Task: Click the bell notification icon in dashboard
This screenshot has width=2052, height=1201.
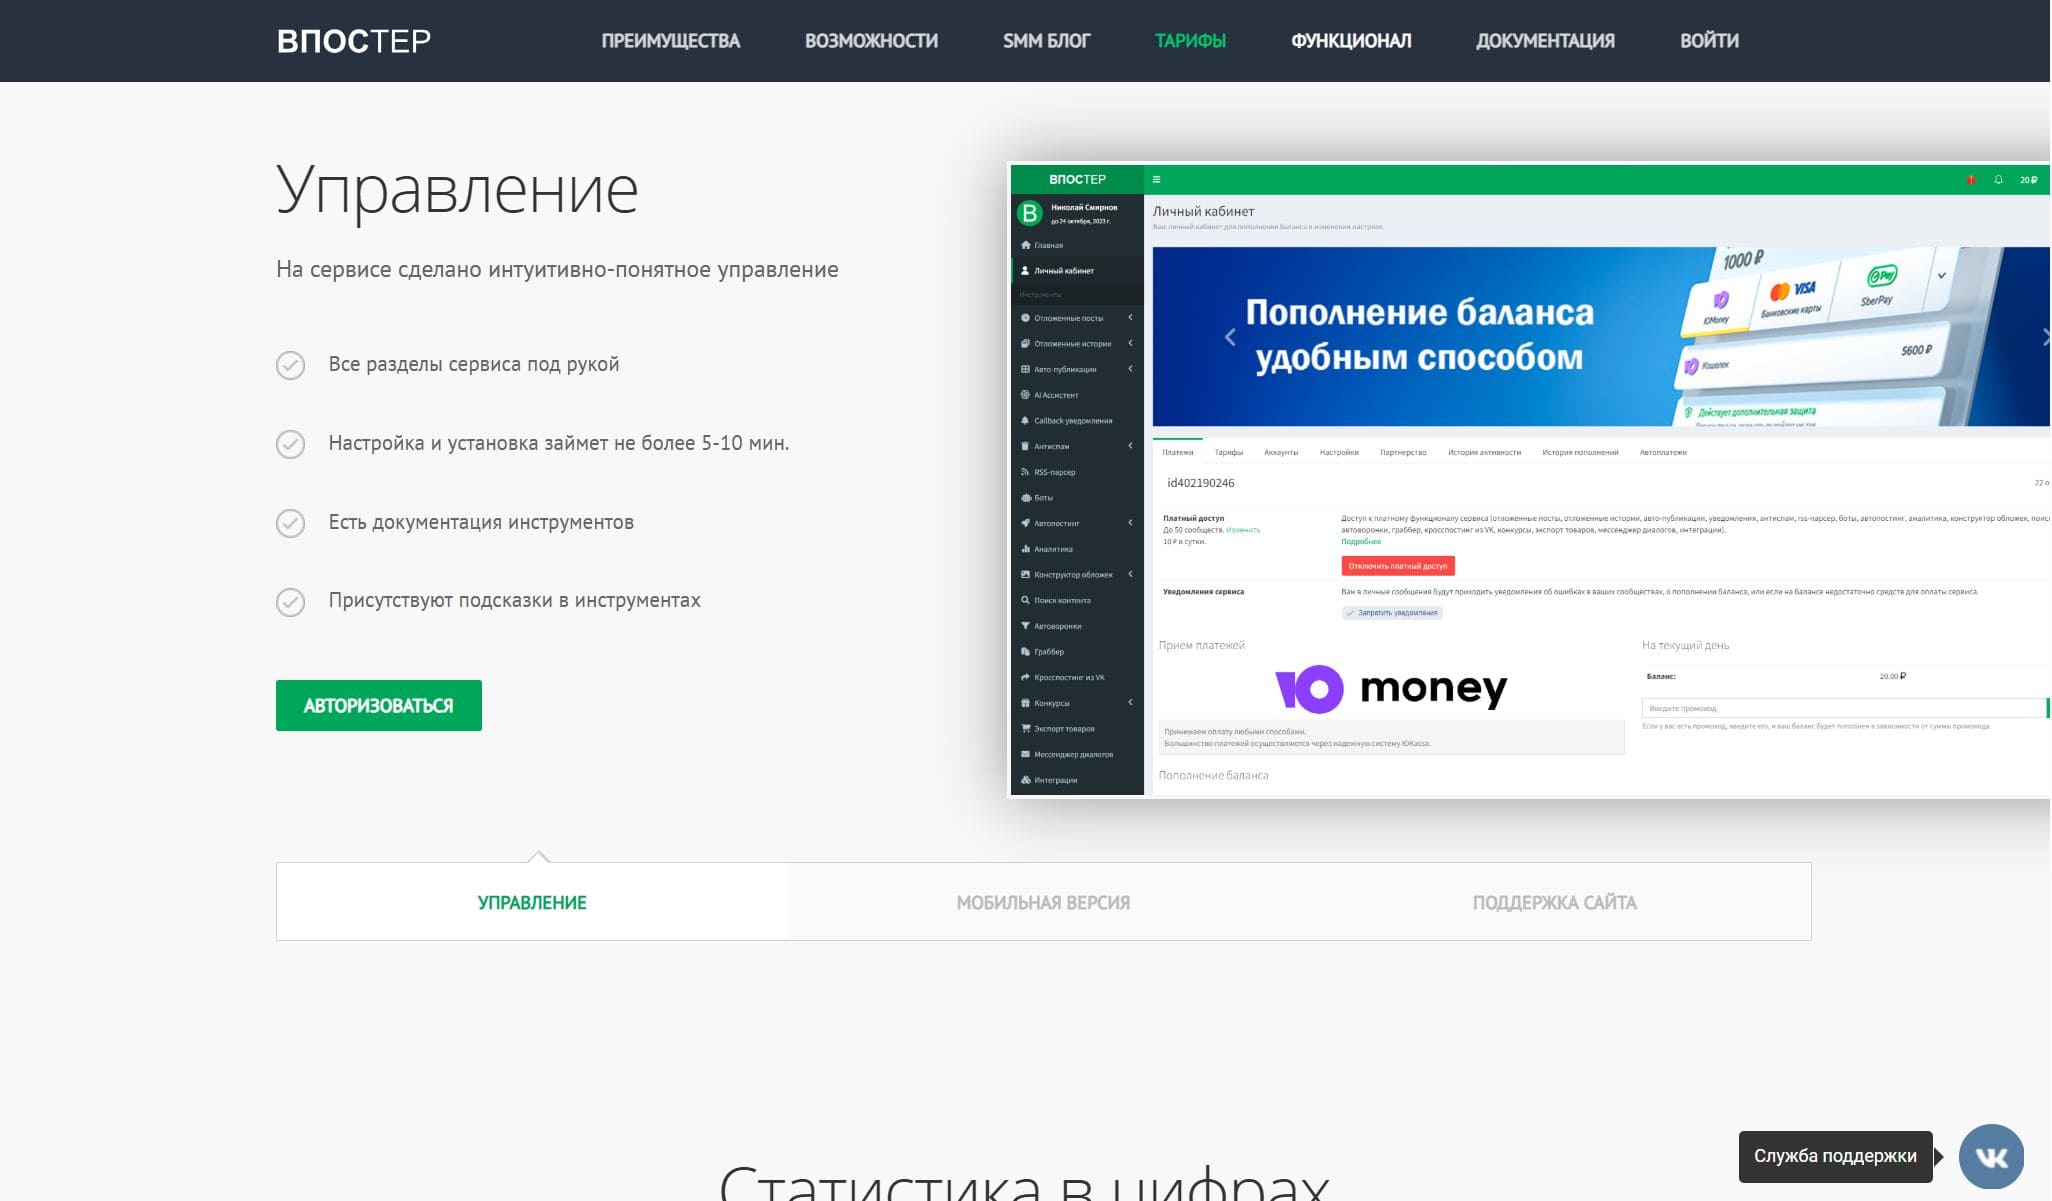Action: tap(1998, 180)
